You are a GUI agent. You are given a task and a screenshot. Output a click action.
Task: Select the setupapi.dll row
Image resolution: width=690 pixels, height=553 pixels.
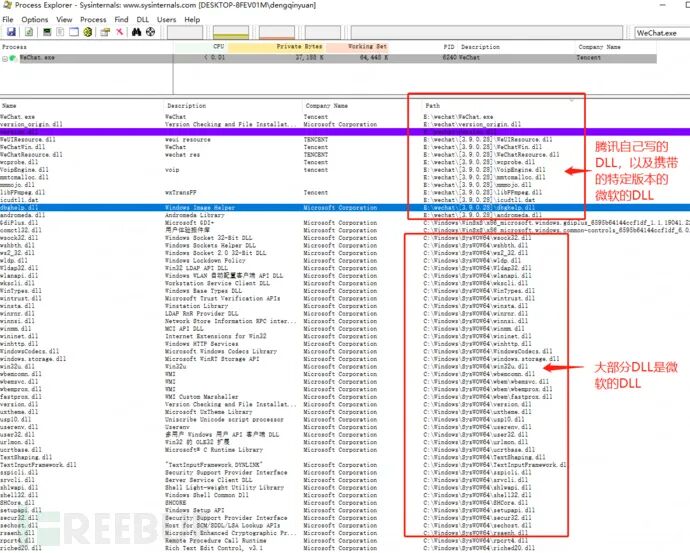click(345, 510)
